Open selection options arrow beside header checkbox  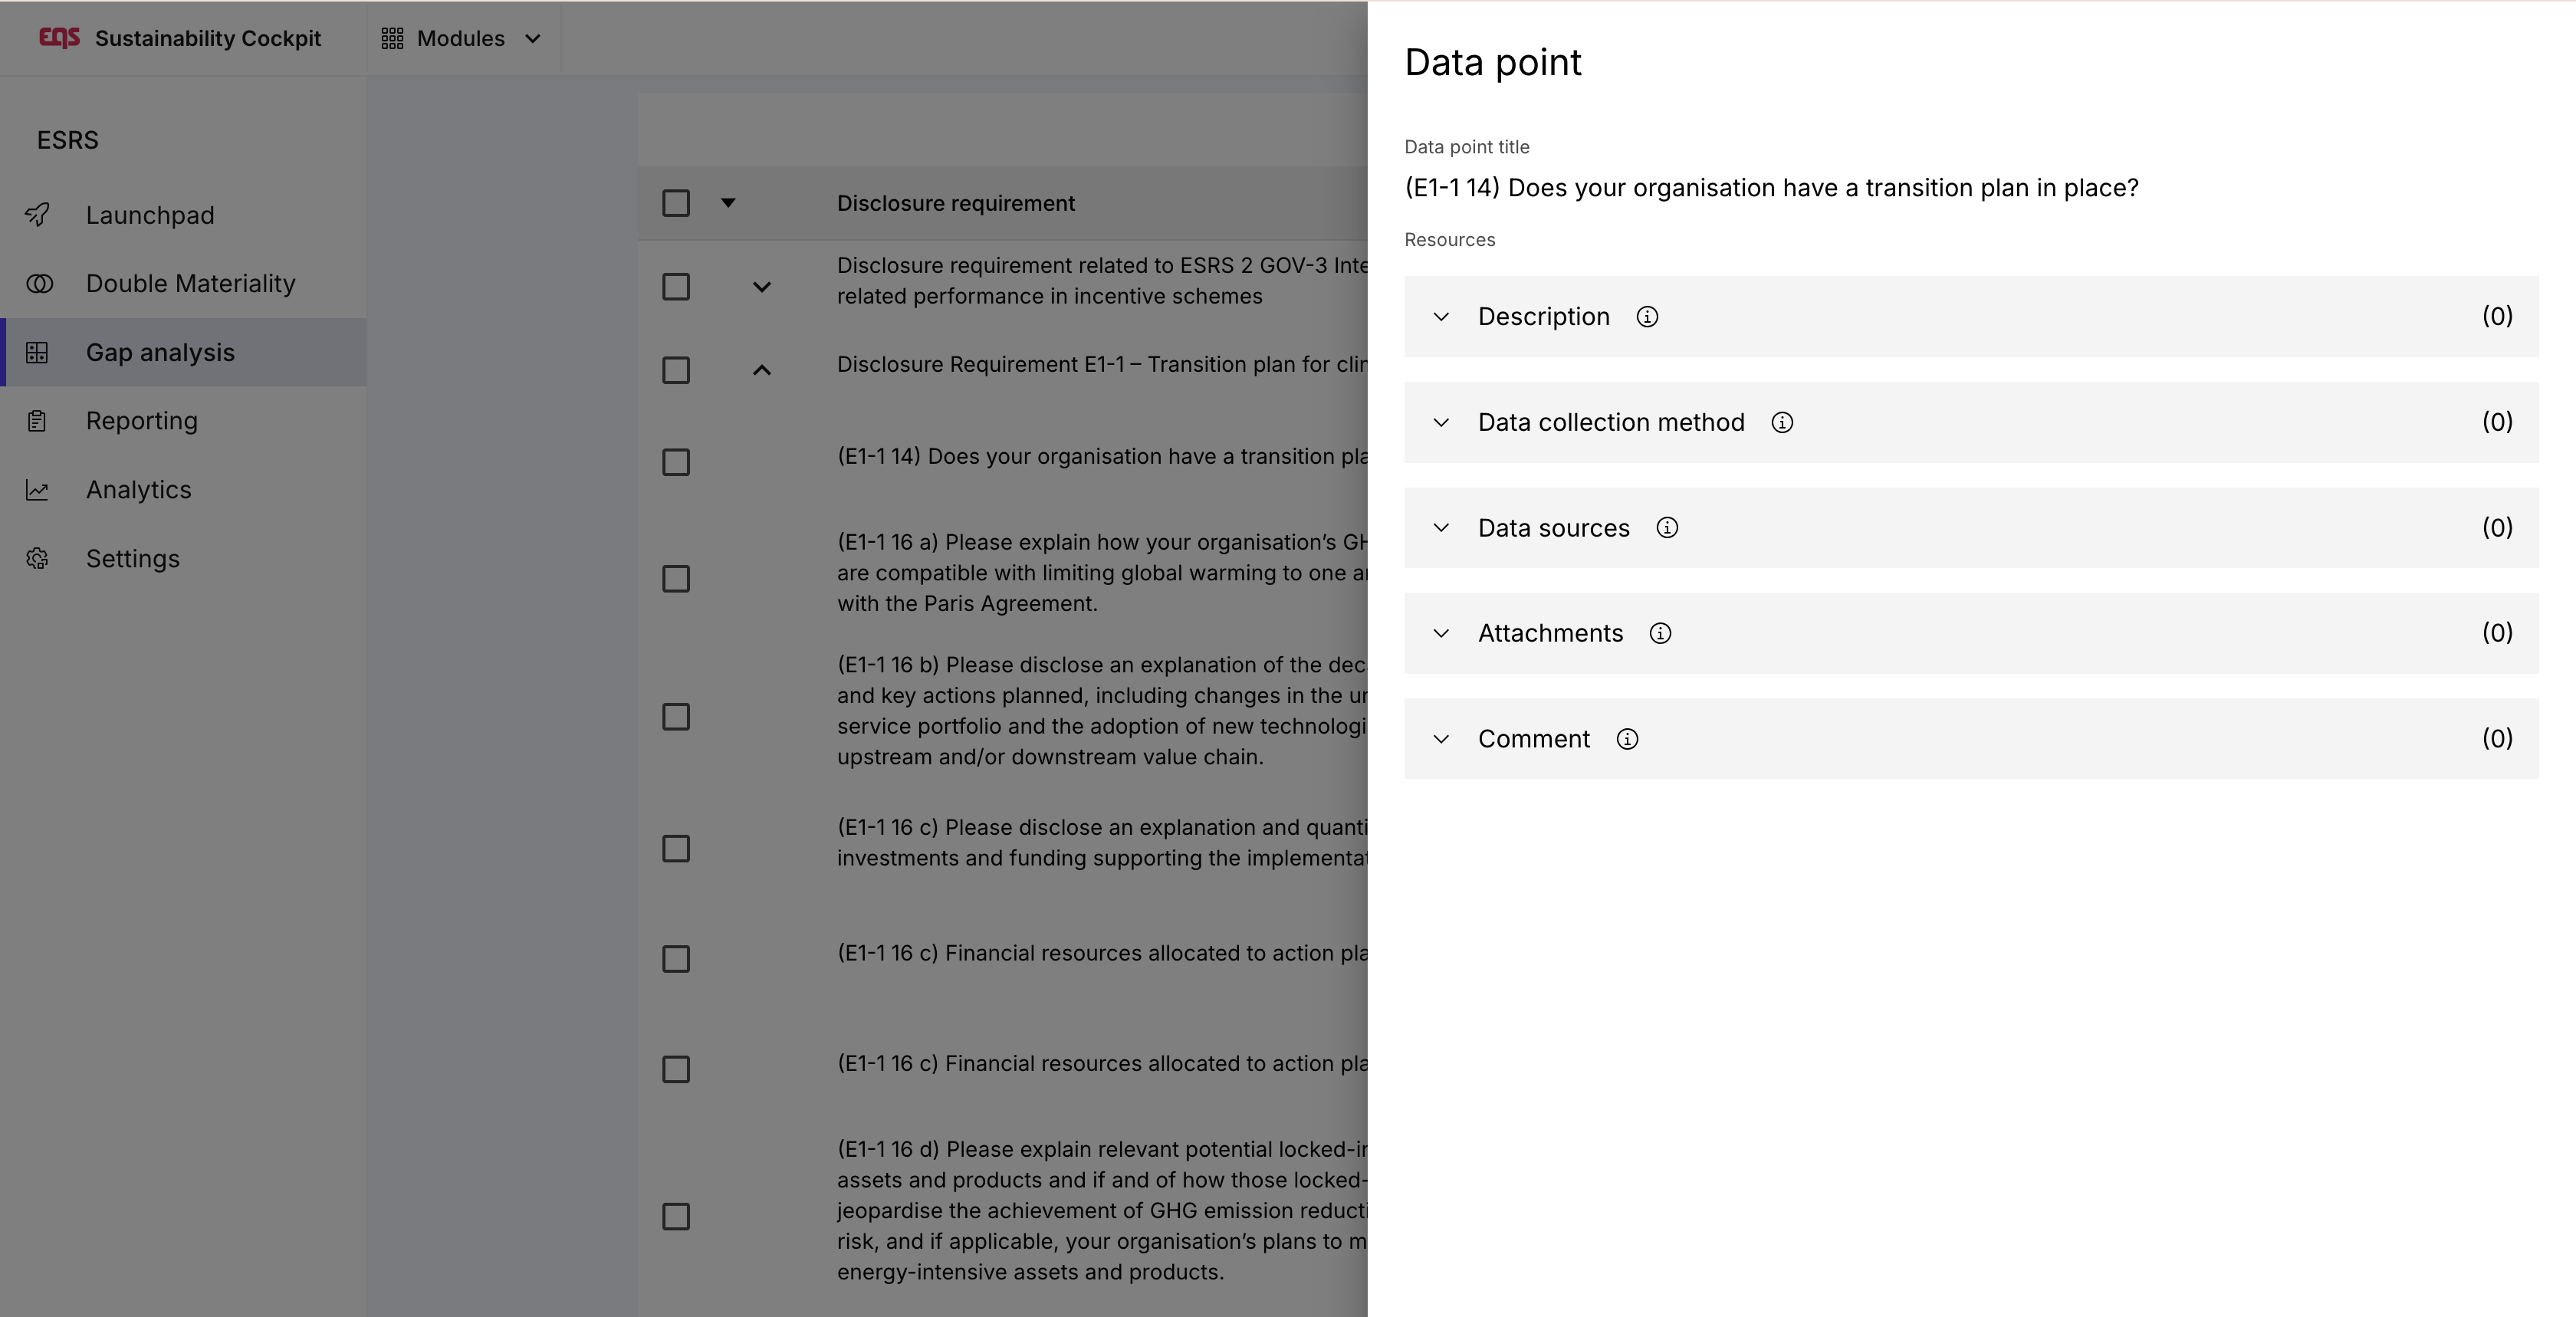pyautogui.click(x=728, y=203)
